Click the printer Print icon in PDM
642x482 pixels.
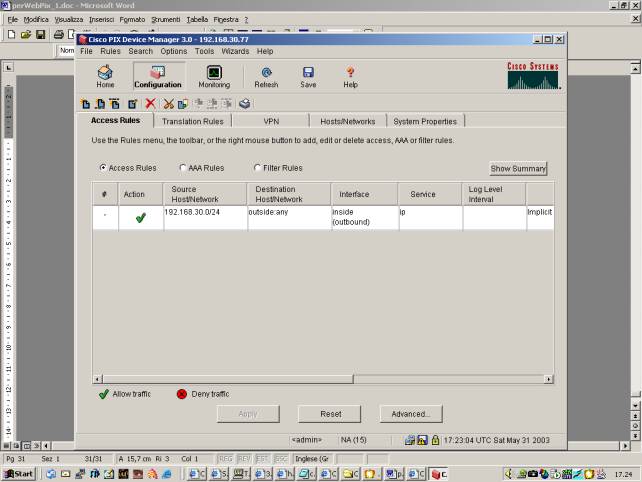point(244,104)
